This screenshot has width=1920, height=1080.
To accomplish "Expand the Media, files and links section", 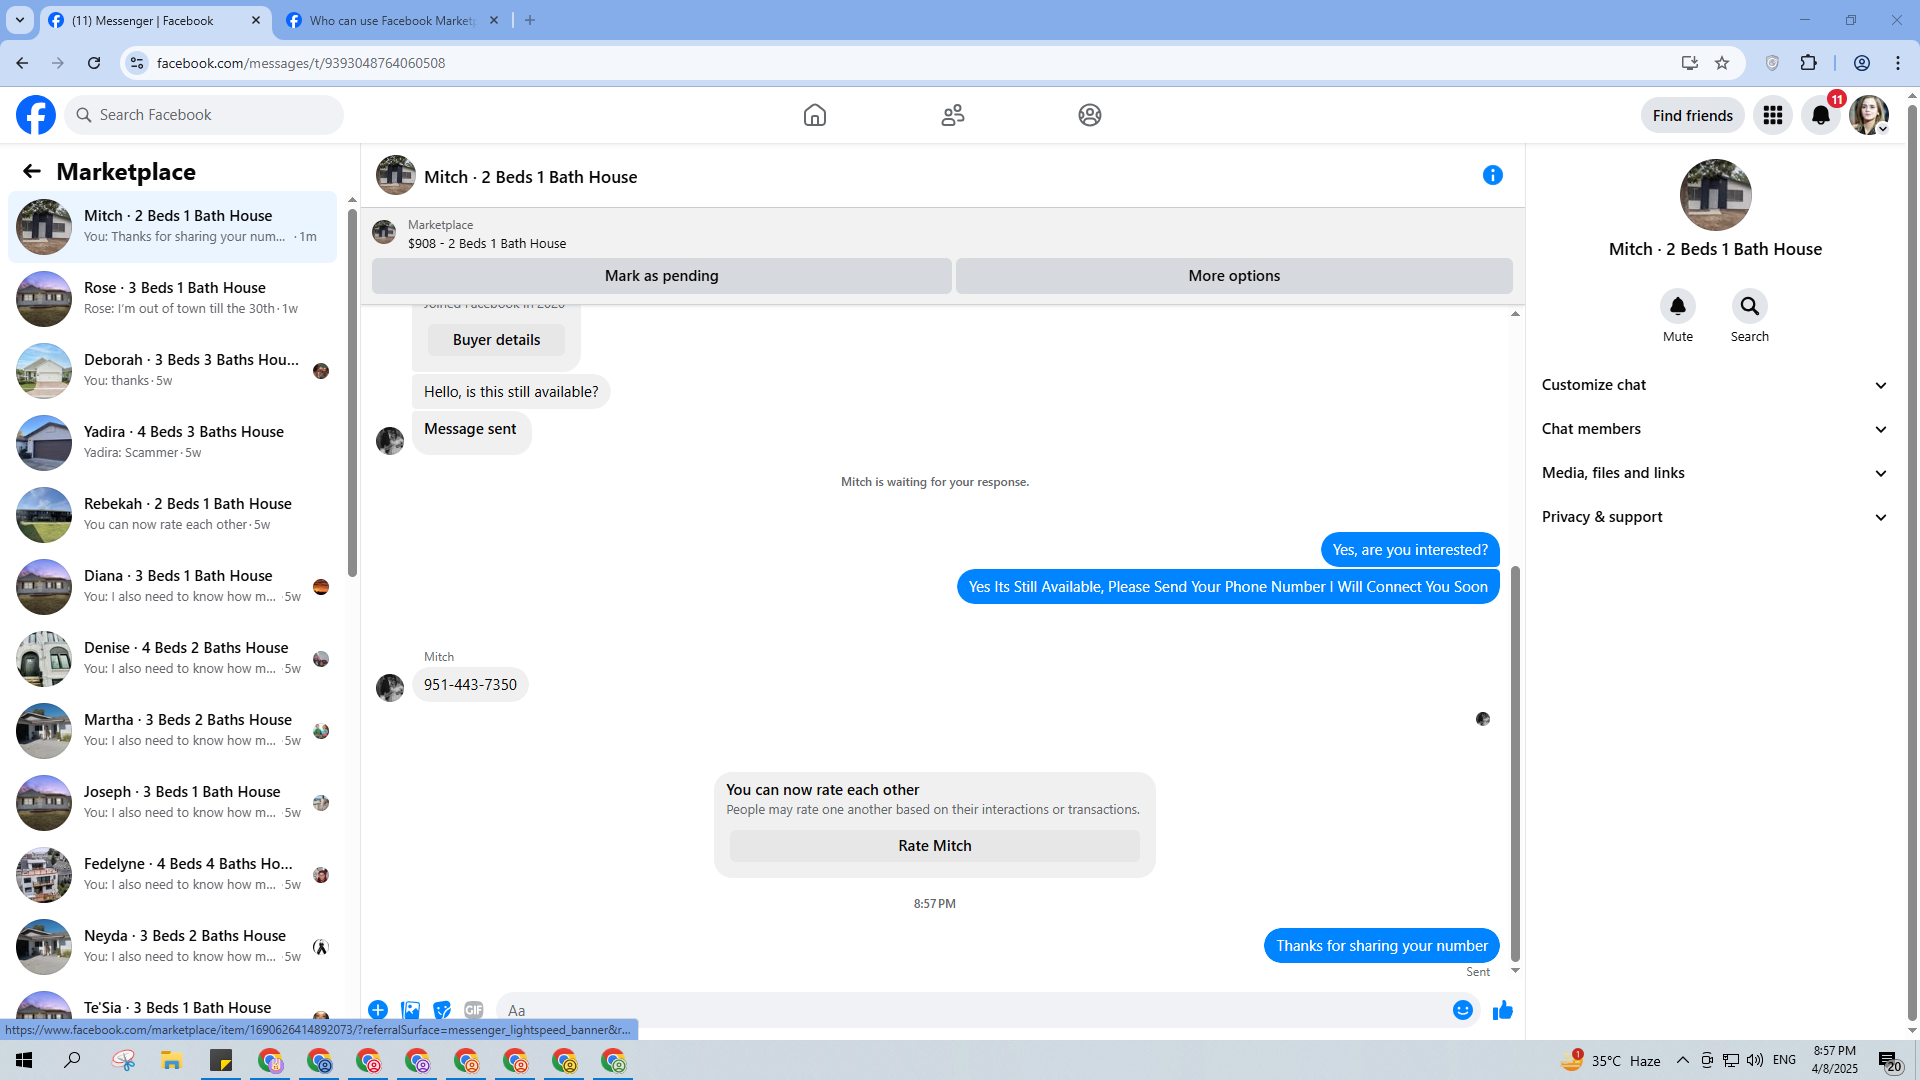I will click(x=1714, y=473).
